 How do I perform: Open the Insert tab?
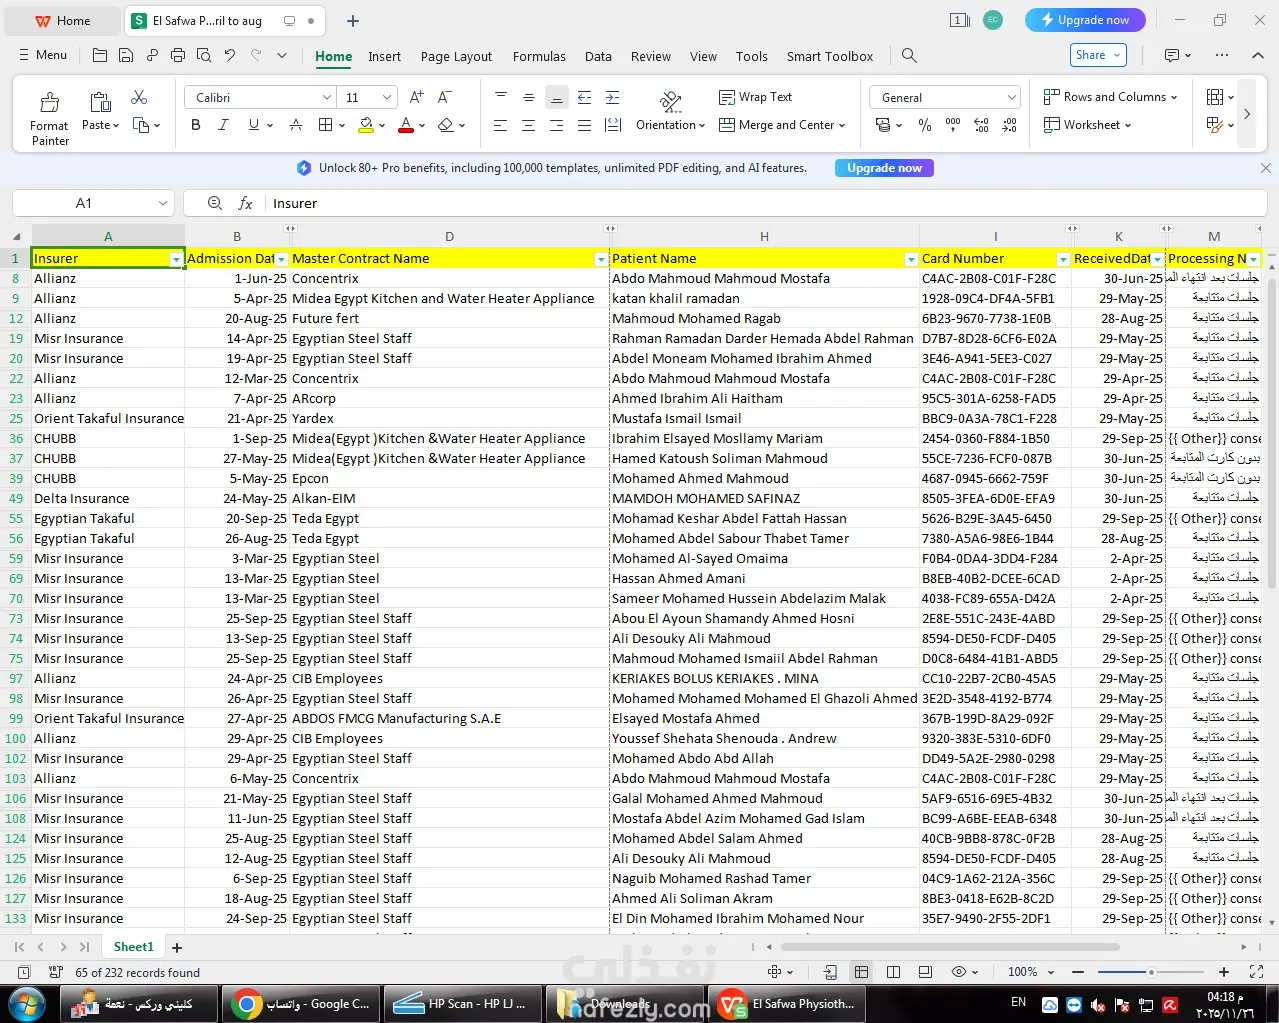click(384, 56)
